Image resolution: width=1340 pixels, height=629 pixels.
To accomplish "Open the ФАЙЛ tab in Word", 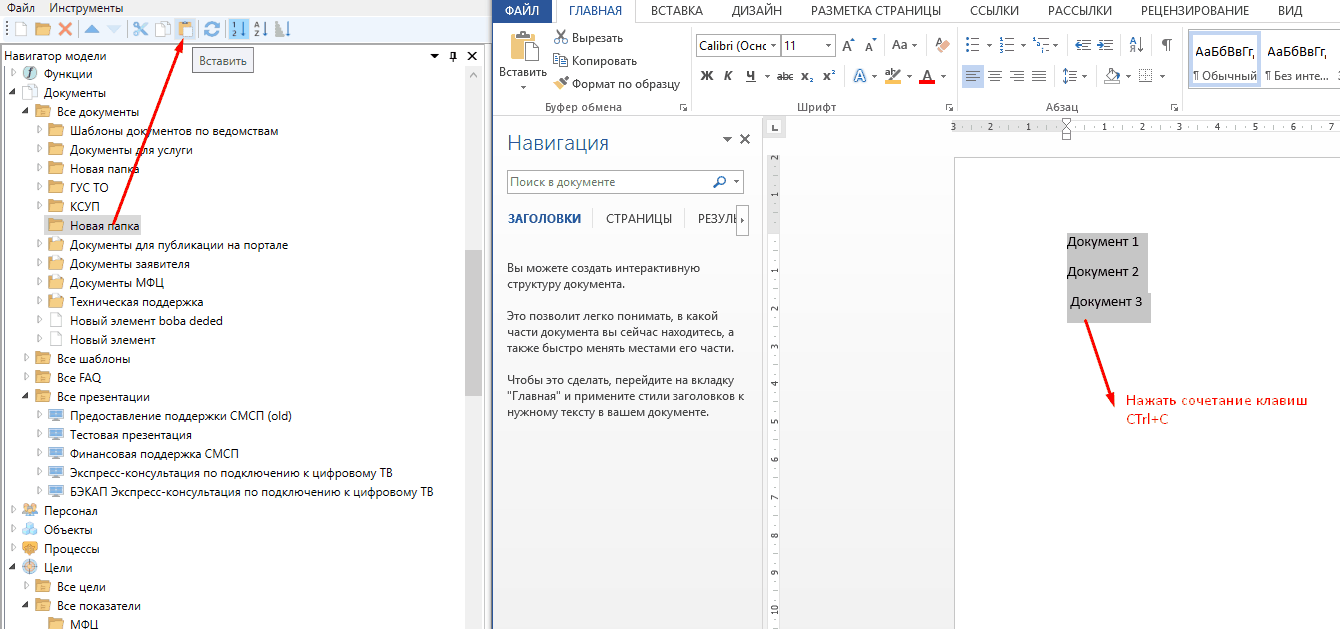I will 522,11.
